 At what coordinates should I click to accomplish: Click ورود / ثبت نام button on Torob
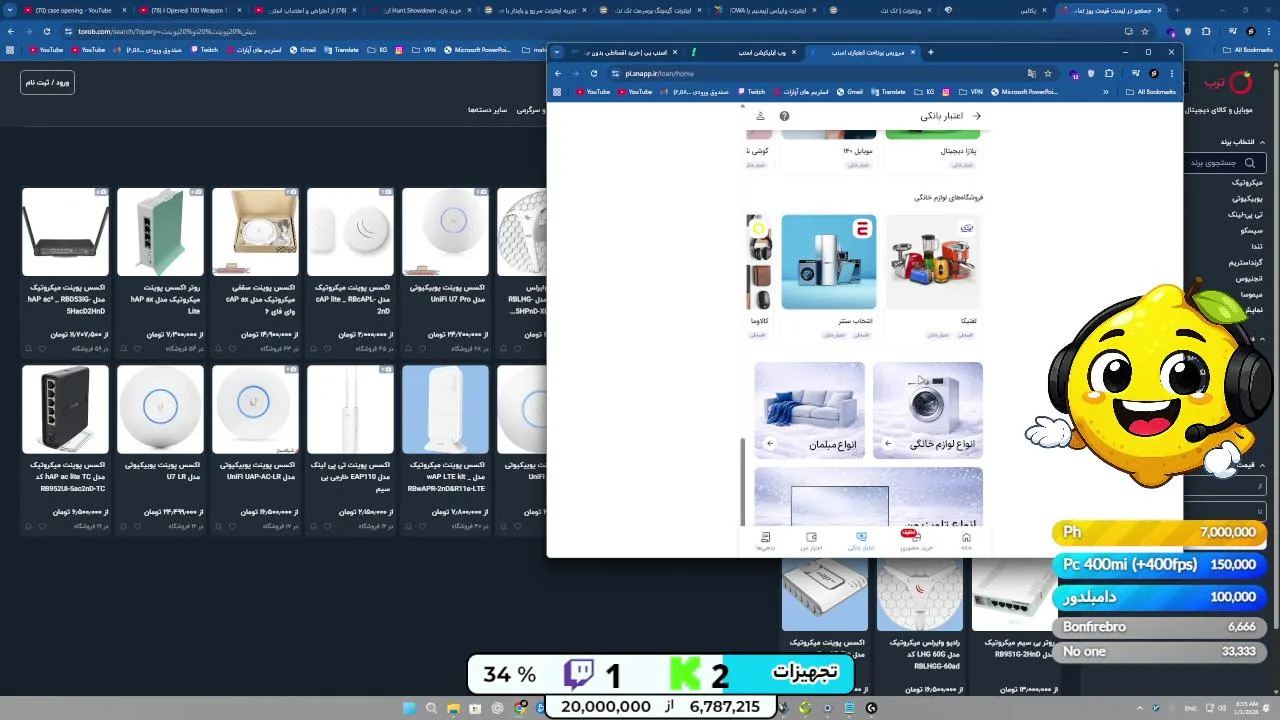point(47,82)
